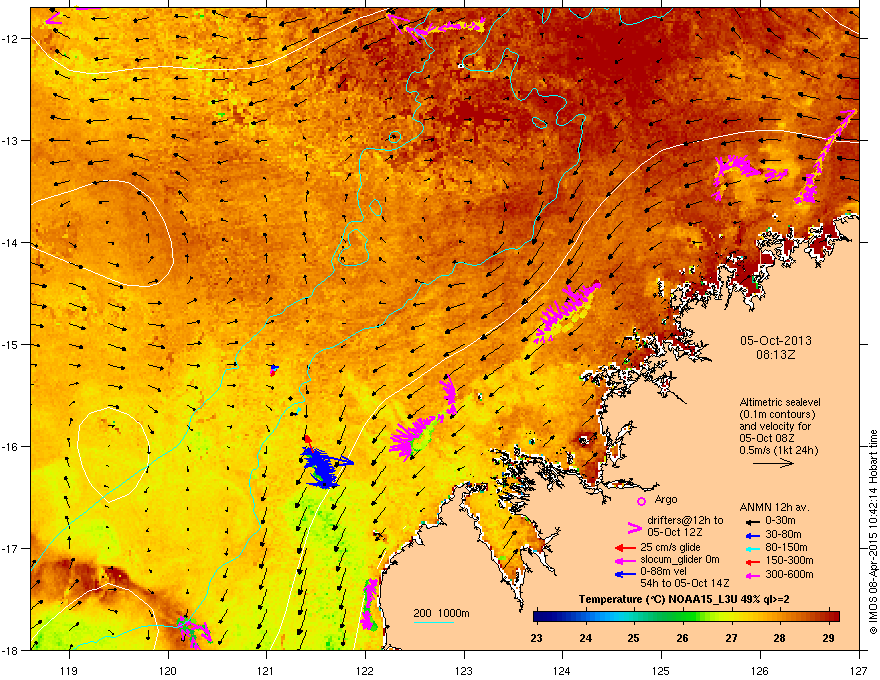The height and width of the screenshot is (680, 880).
Task: Click the latitude axis label -18
Action: (x=11, y=650)
